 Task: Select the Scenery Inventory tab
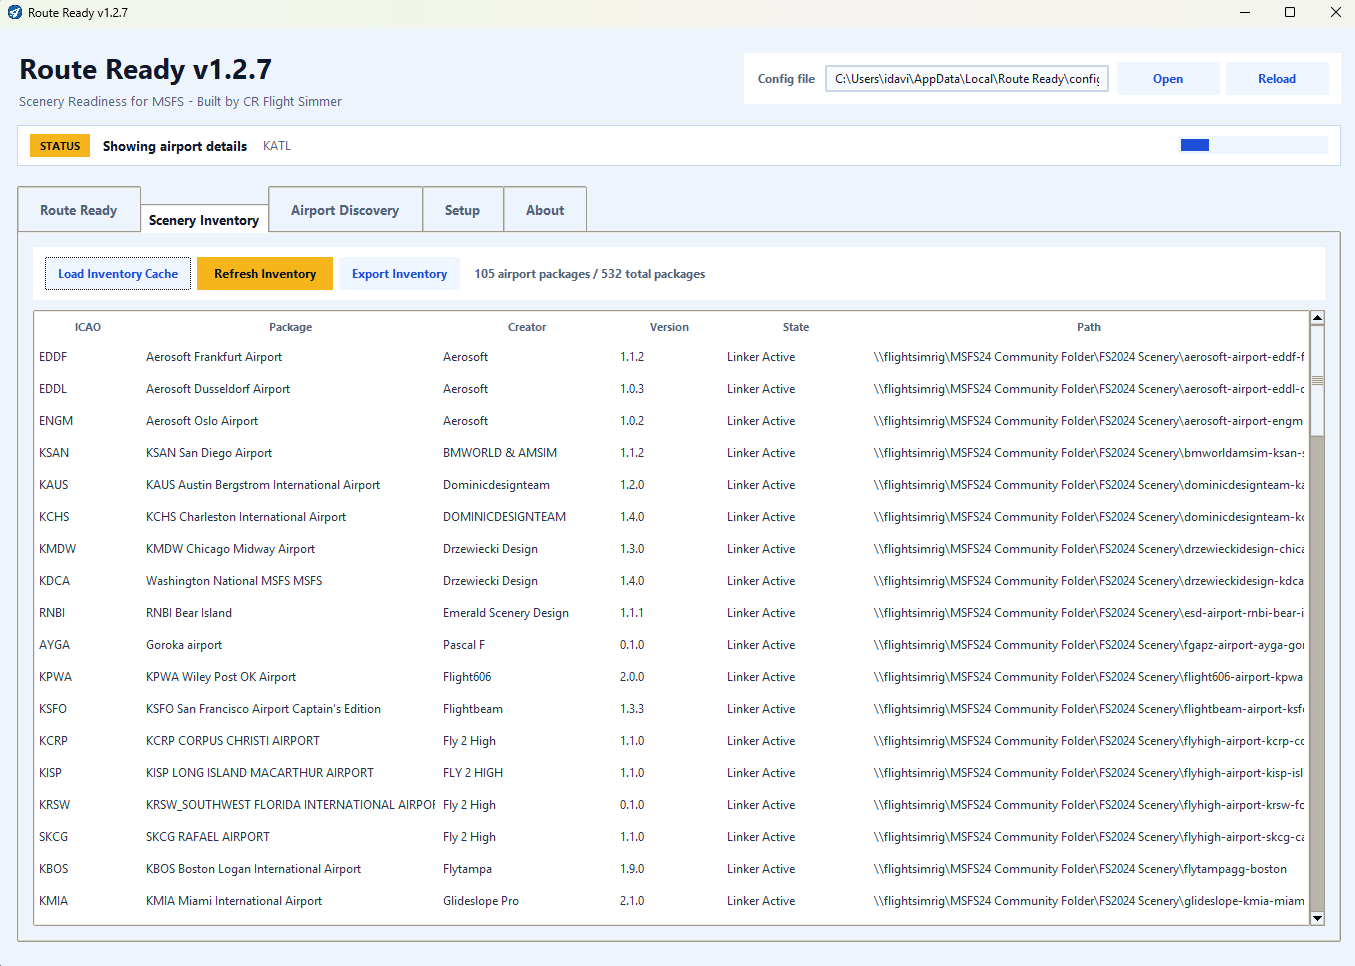coord(204,220)
